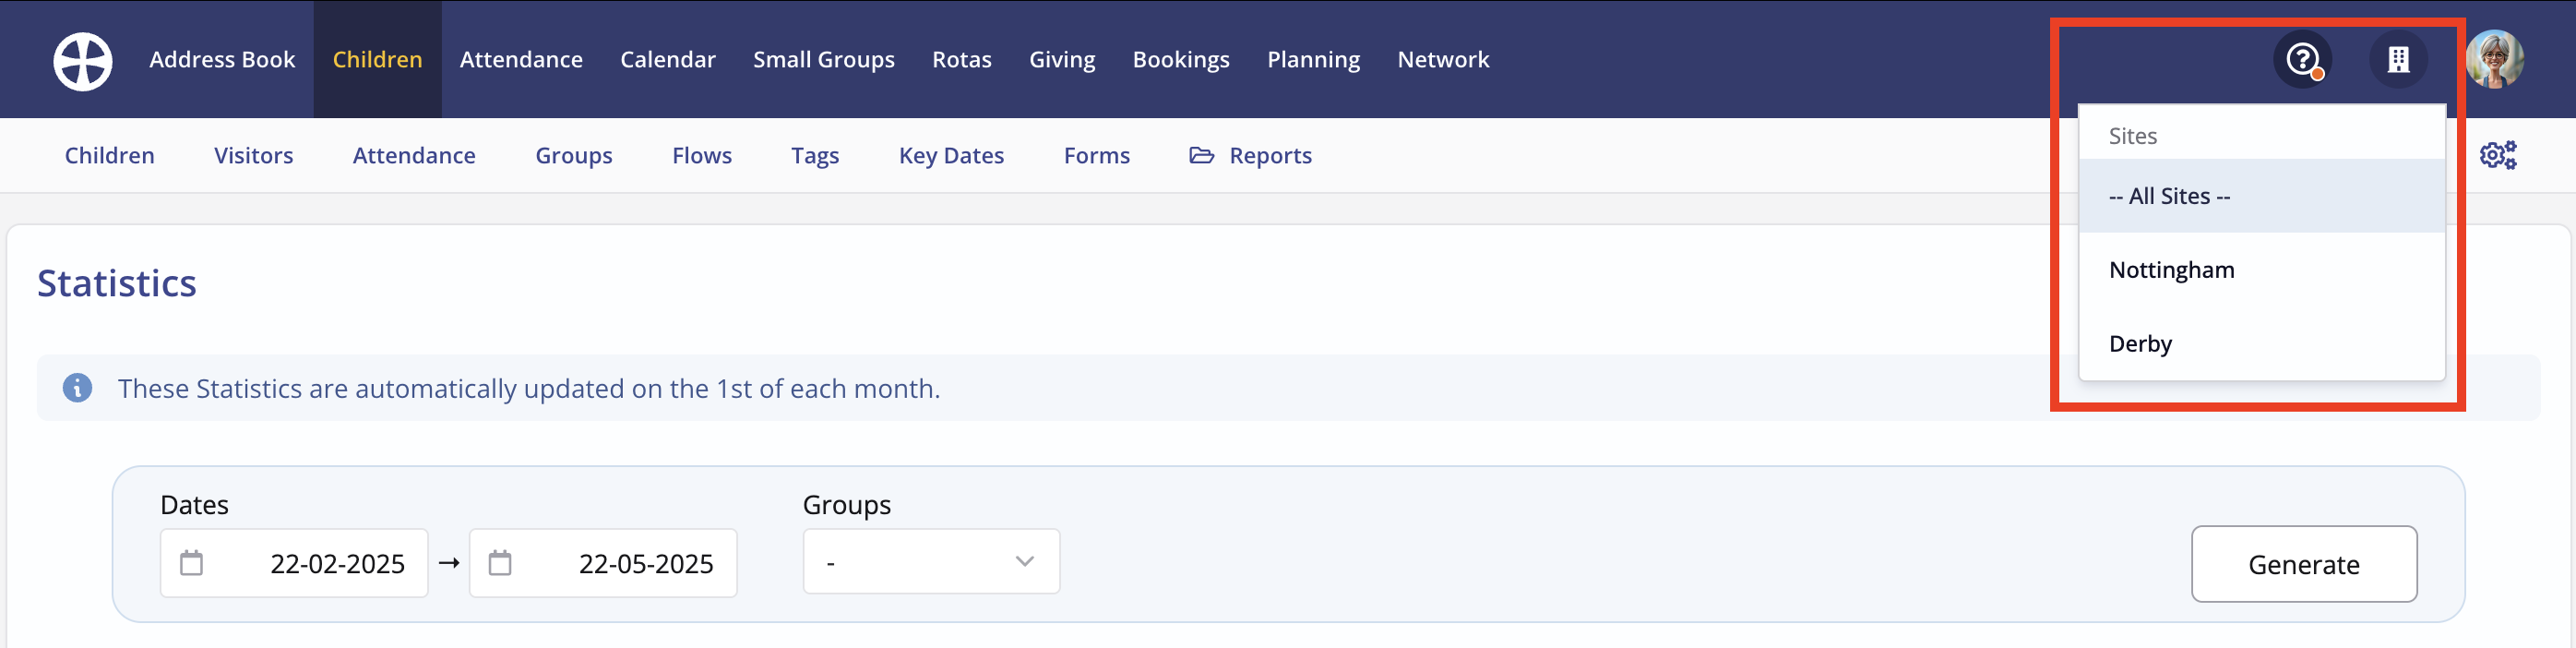Switch to the Attendance sub-tab

pos(414,156)
